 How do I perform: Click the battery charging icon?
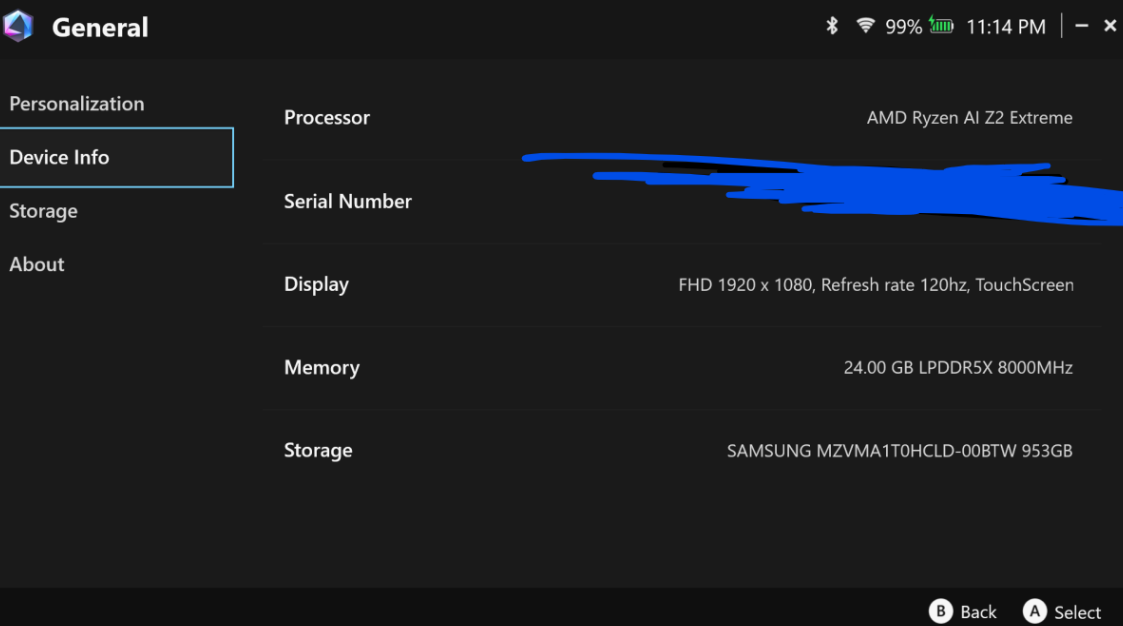click(941, 26)
